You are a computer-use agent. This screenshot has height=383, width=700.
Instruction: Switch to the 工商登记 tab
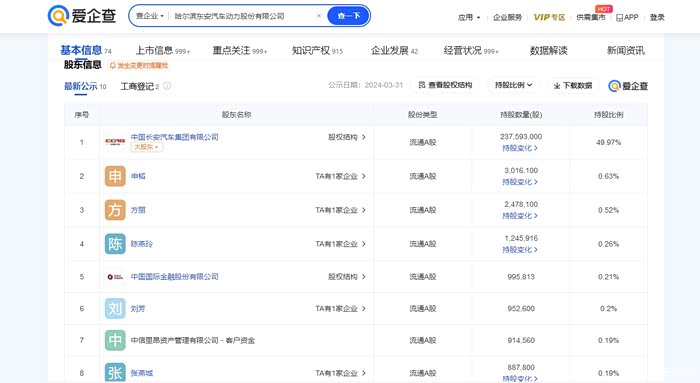139,86
